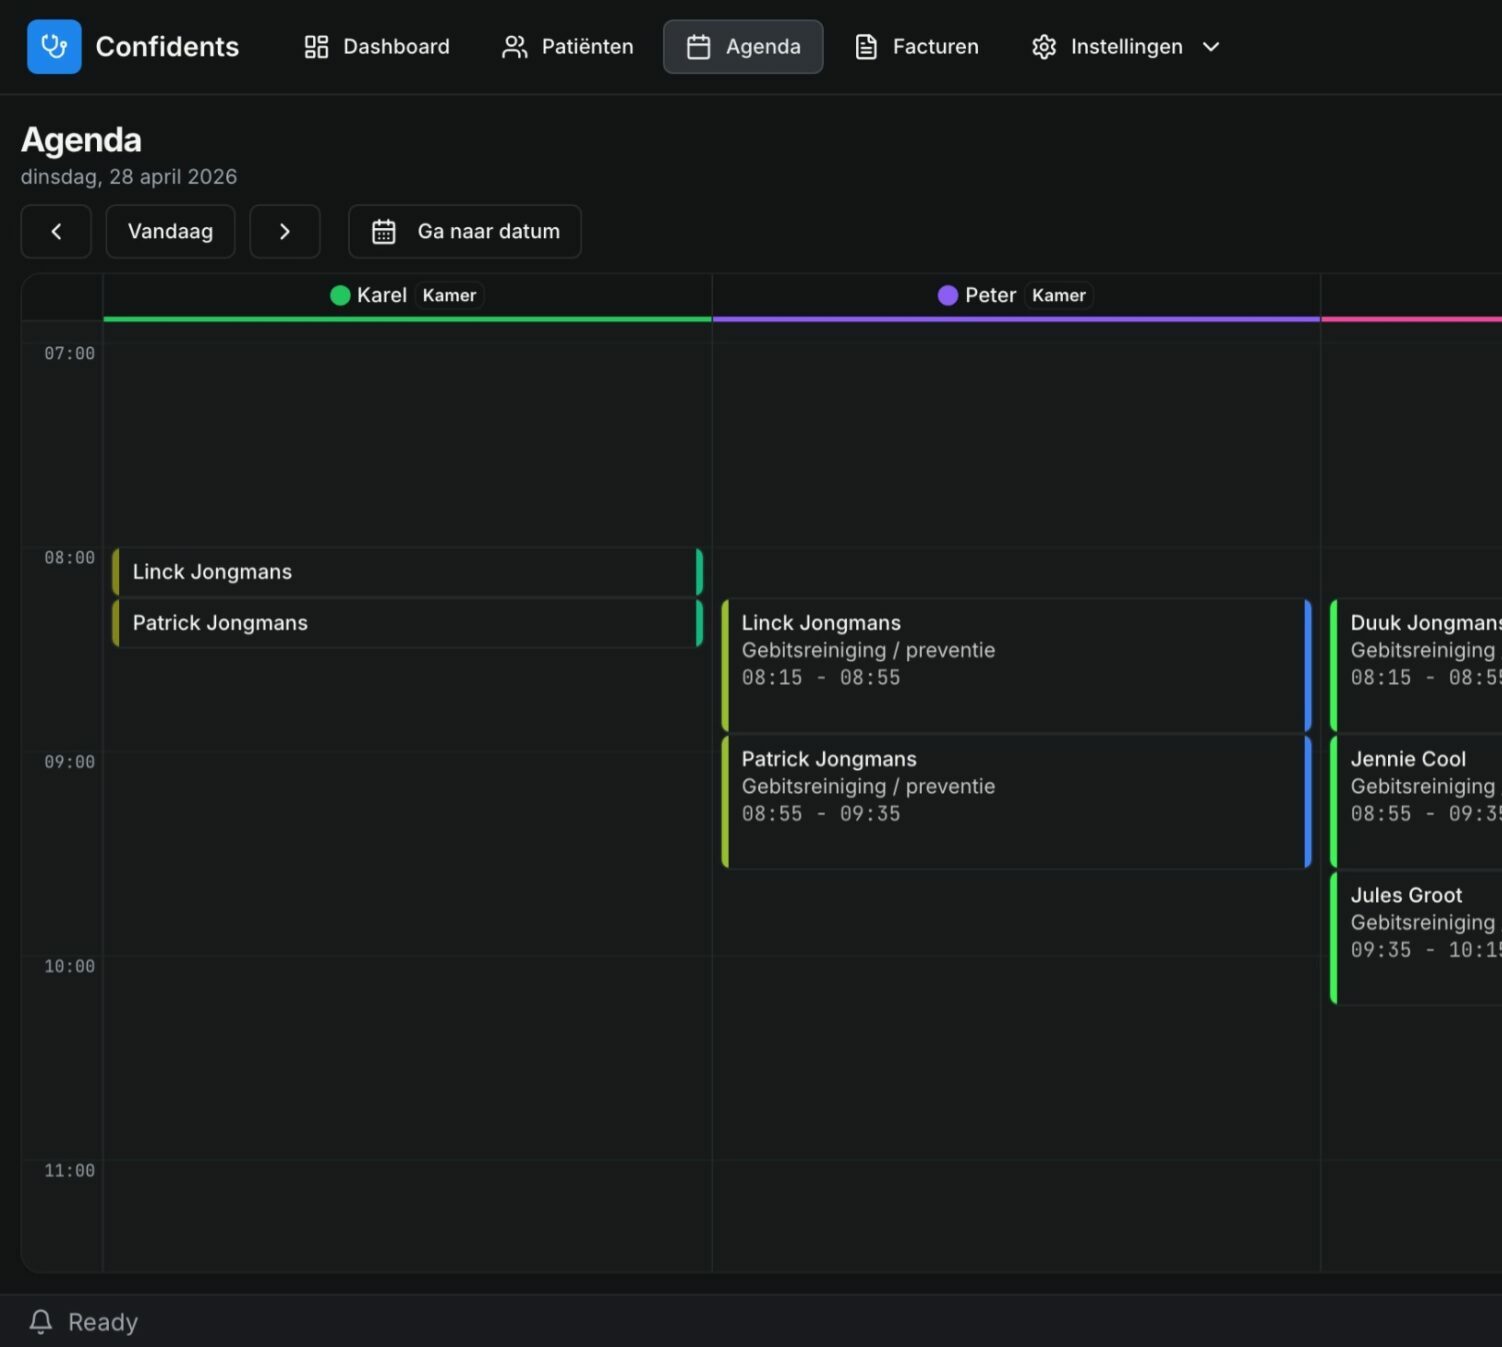Click Karel's green color dot

[x=340, y=295]
